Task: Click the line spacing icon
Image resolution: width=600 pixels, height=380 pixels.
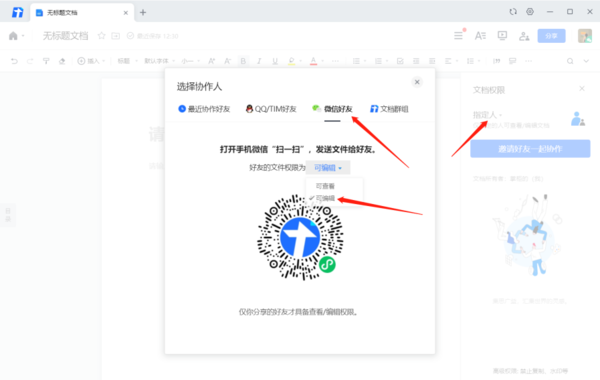Action: pyautogui.click(x=470, y=61)
